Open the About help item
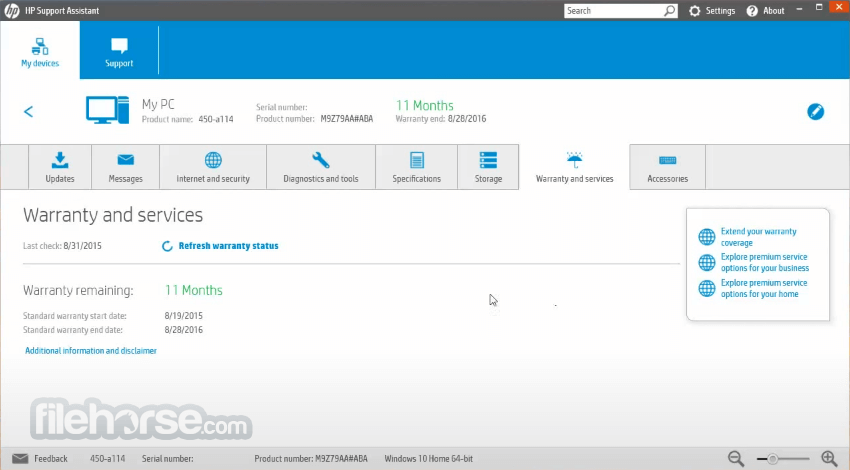The image size is (850, 470). 765,11
